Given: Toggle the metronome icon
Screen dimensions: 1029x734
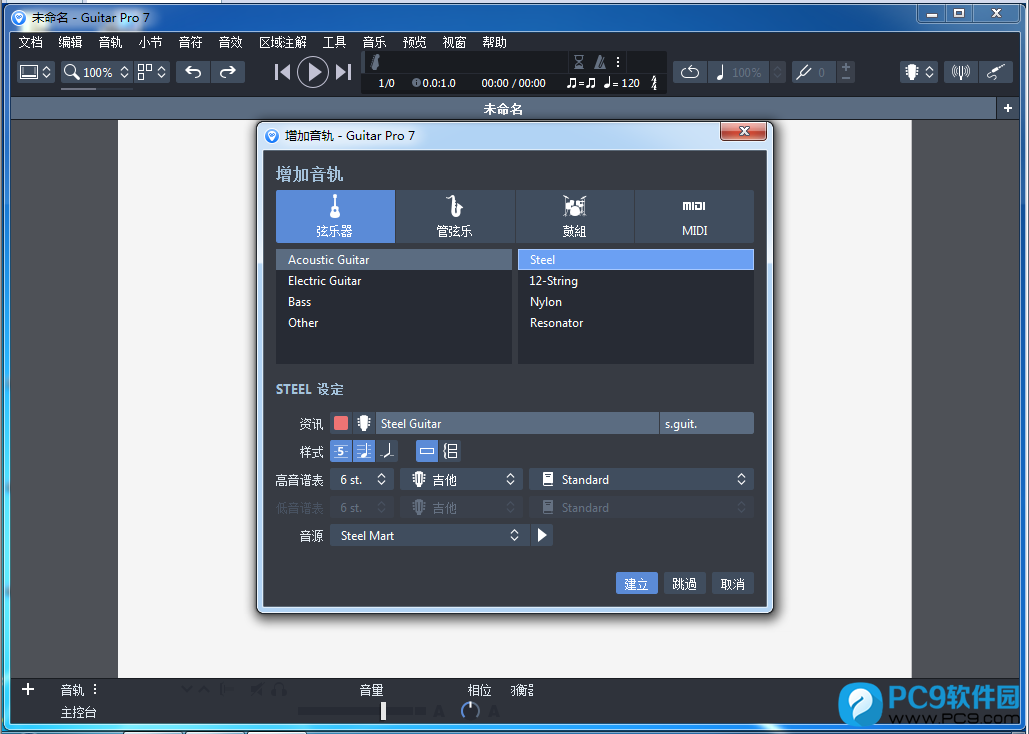Looking at the screenshot, I should (x=600, y=62).
